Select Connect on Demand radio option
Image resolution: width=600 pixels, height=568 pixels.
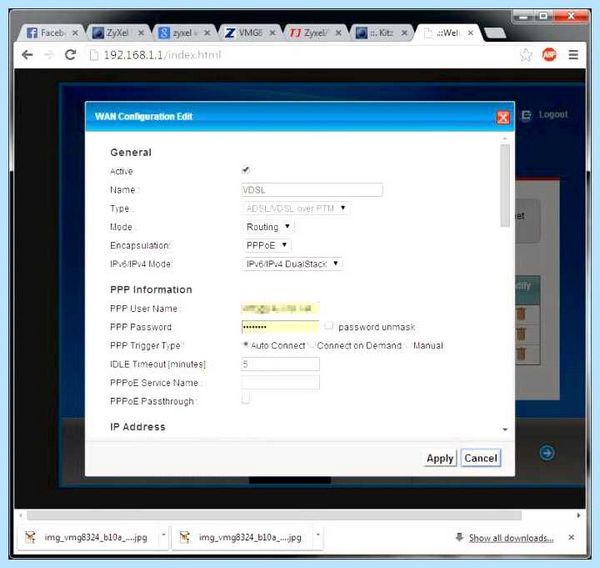coord(312,344)
